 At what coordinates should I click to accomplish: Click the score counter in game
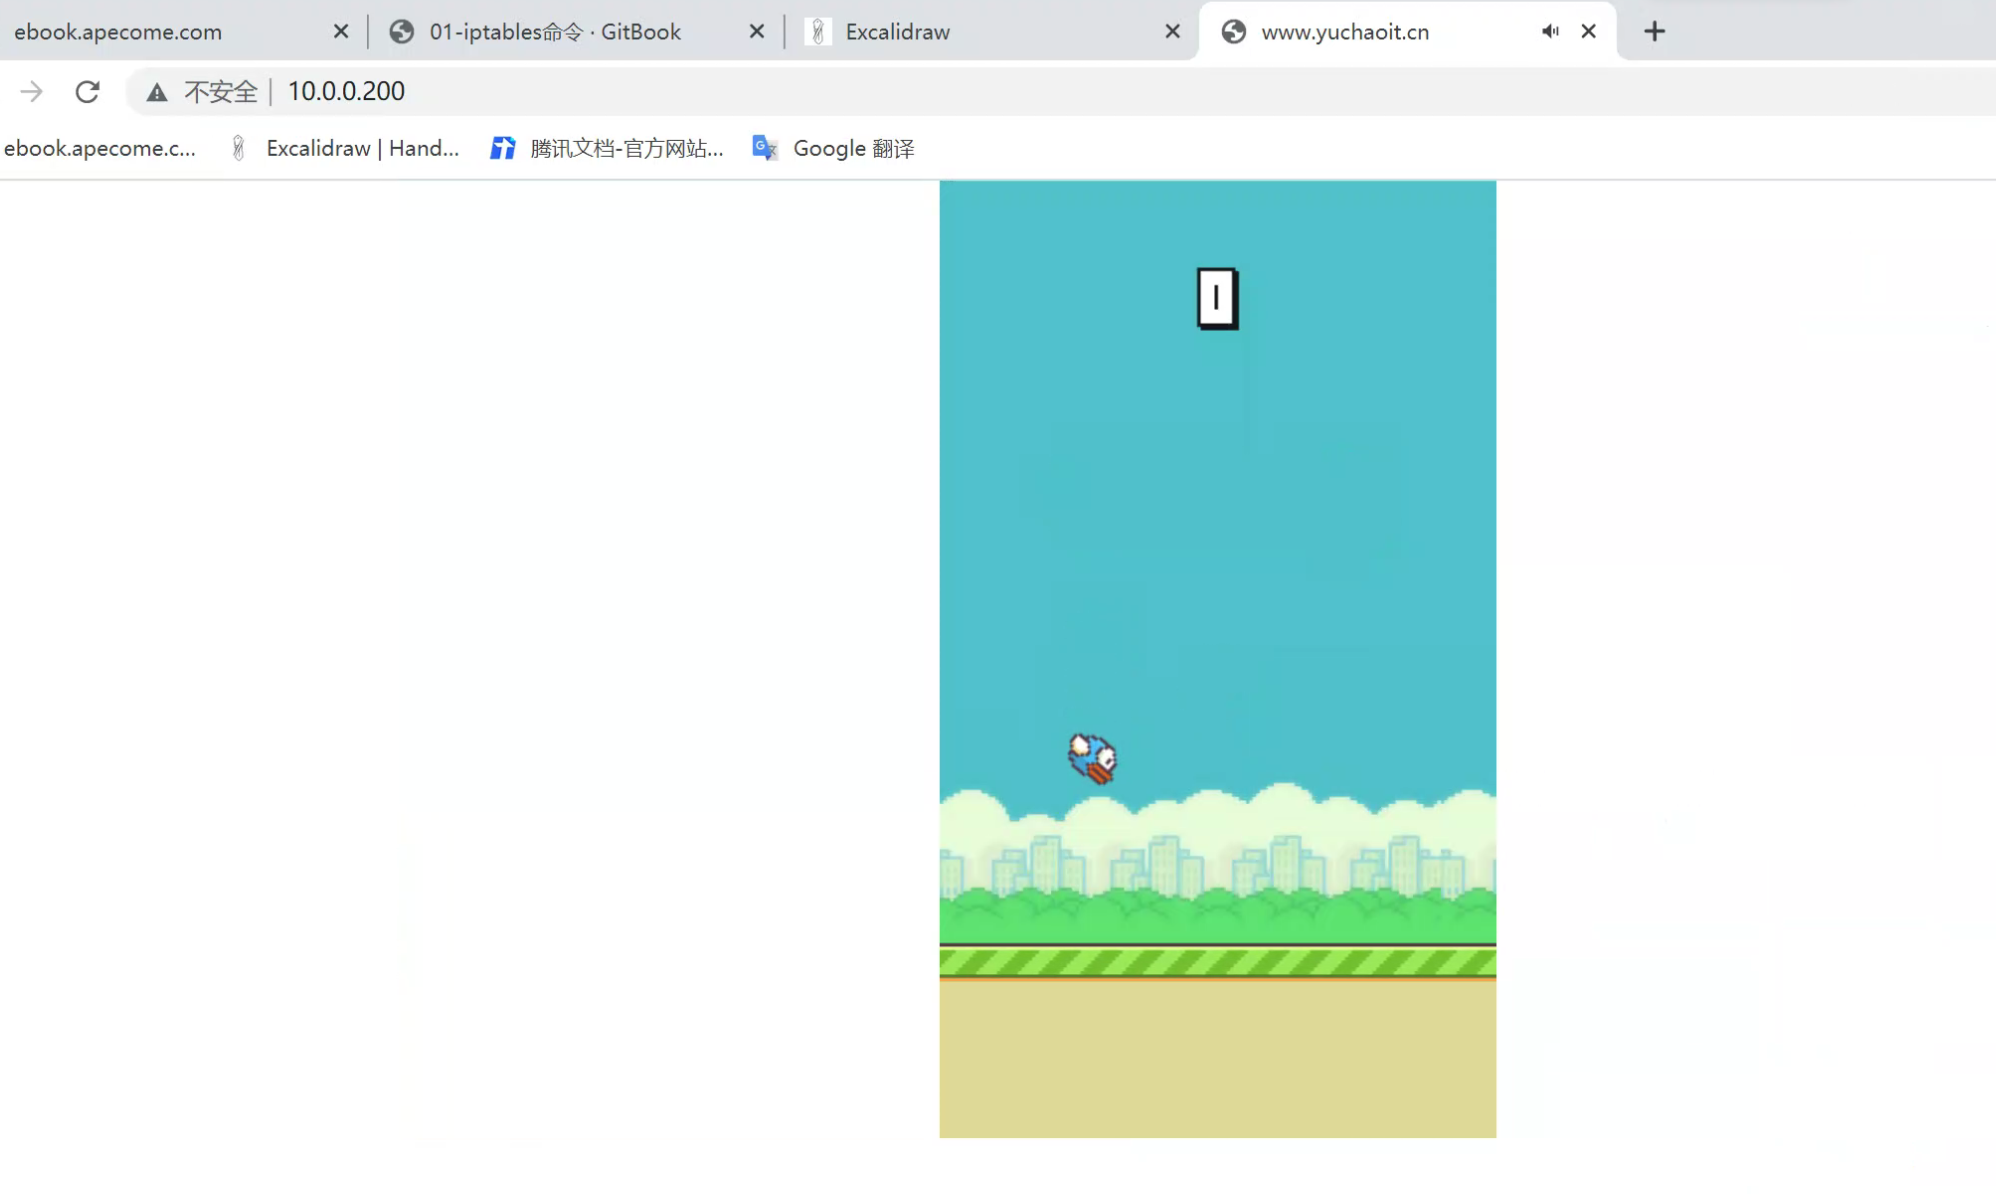pyautogui.click(x=1217, y=298)
